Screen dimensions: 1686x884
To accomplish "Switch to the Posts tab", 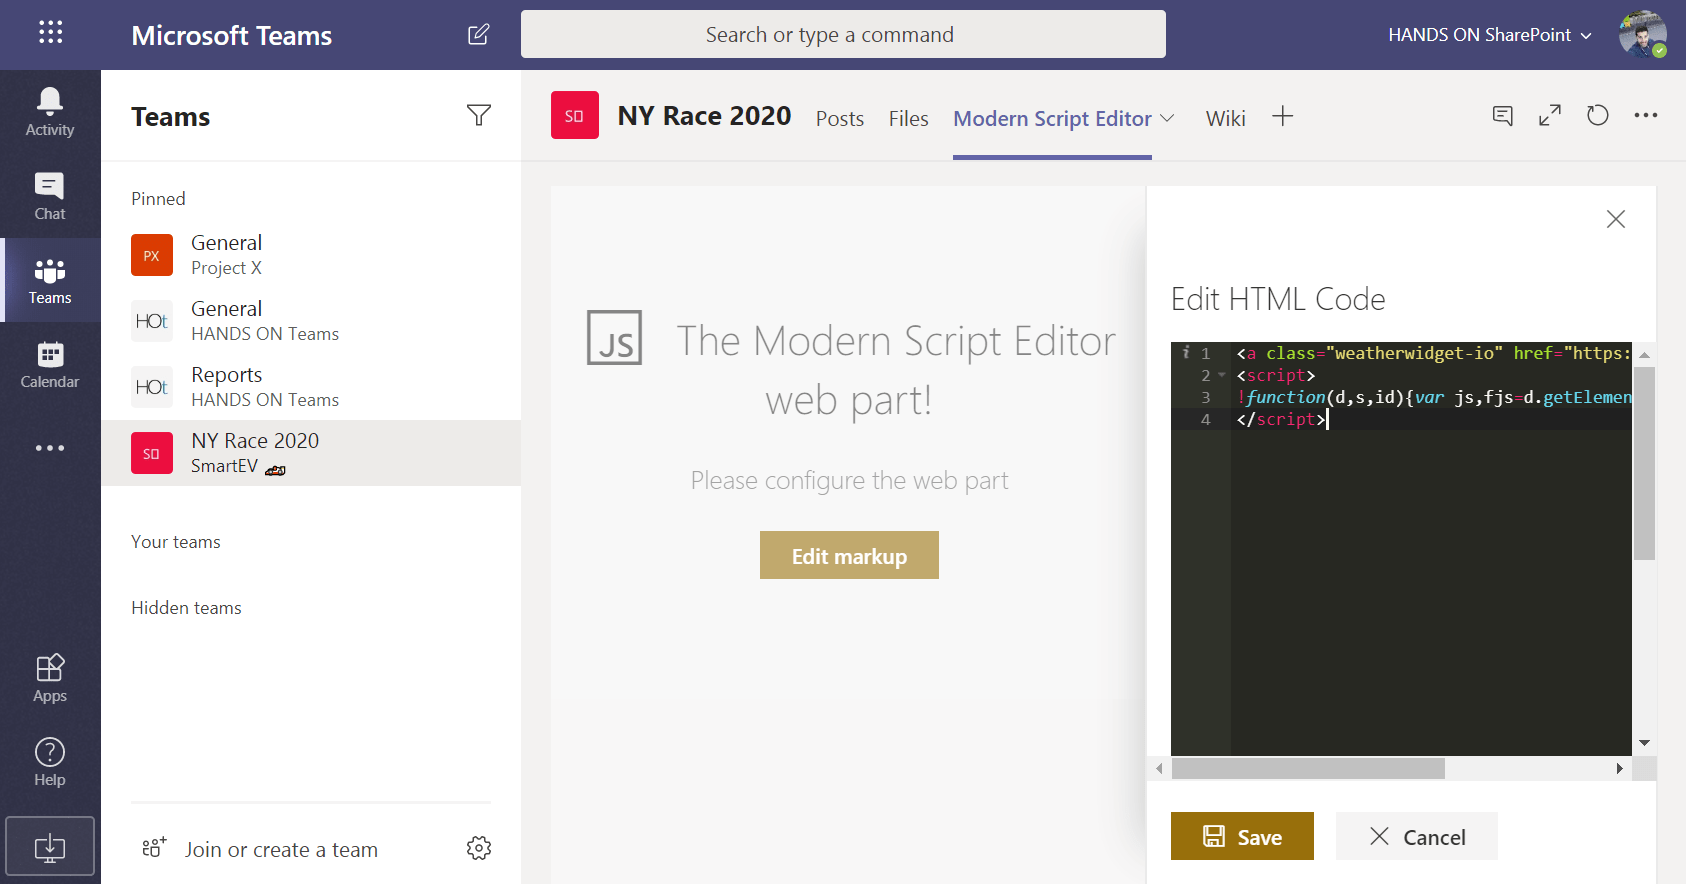I will (x=840, y=118).
